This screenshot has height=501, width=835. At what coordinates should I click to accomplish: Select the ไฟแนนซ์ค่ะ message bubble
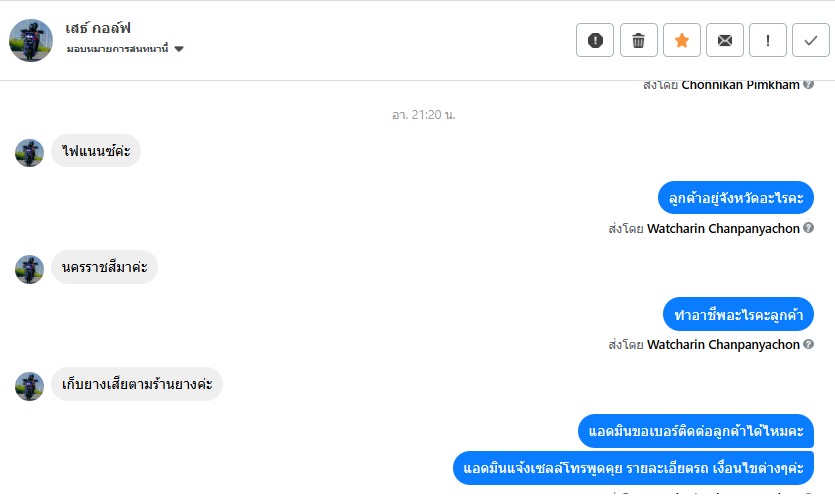coord(96,151)
